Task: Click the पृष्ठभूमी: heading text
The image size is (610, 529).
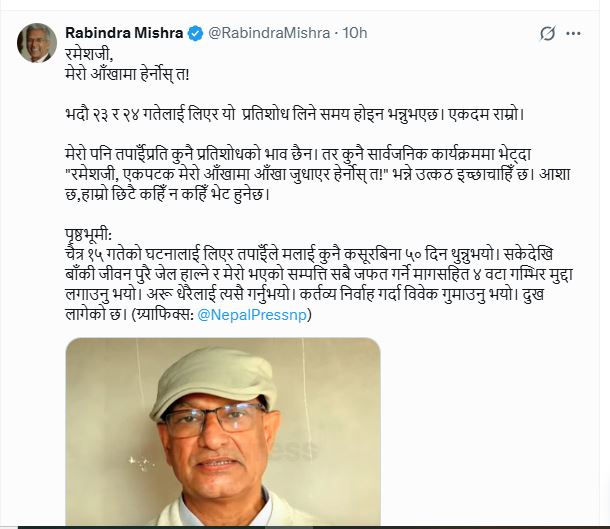Action: tap(88, 235)
